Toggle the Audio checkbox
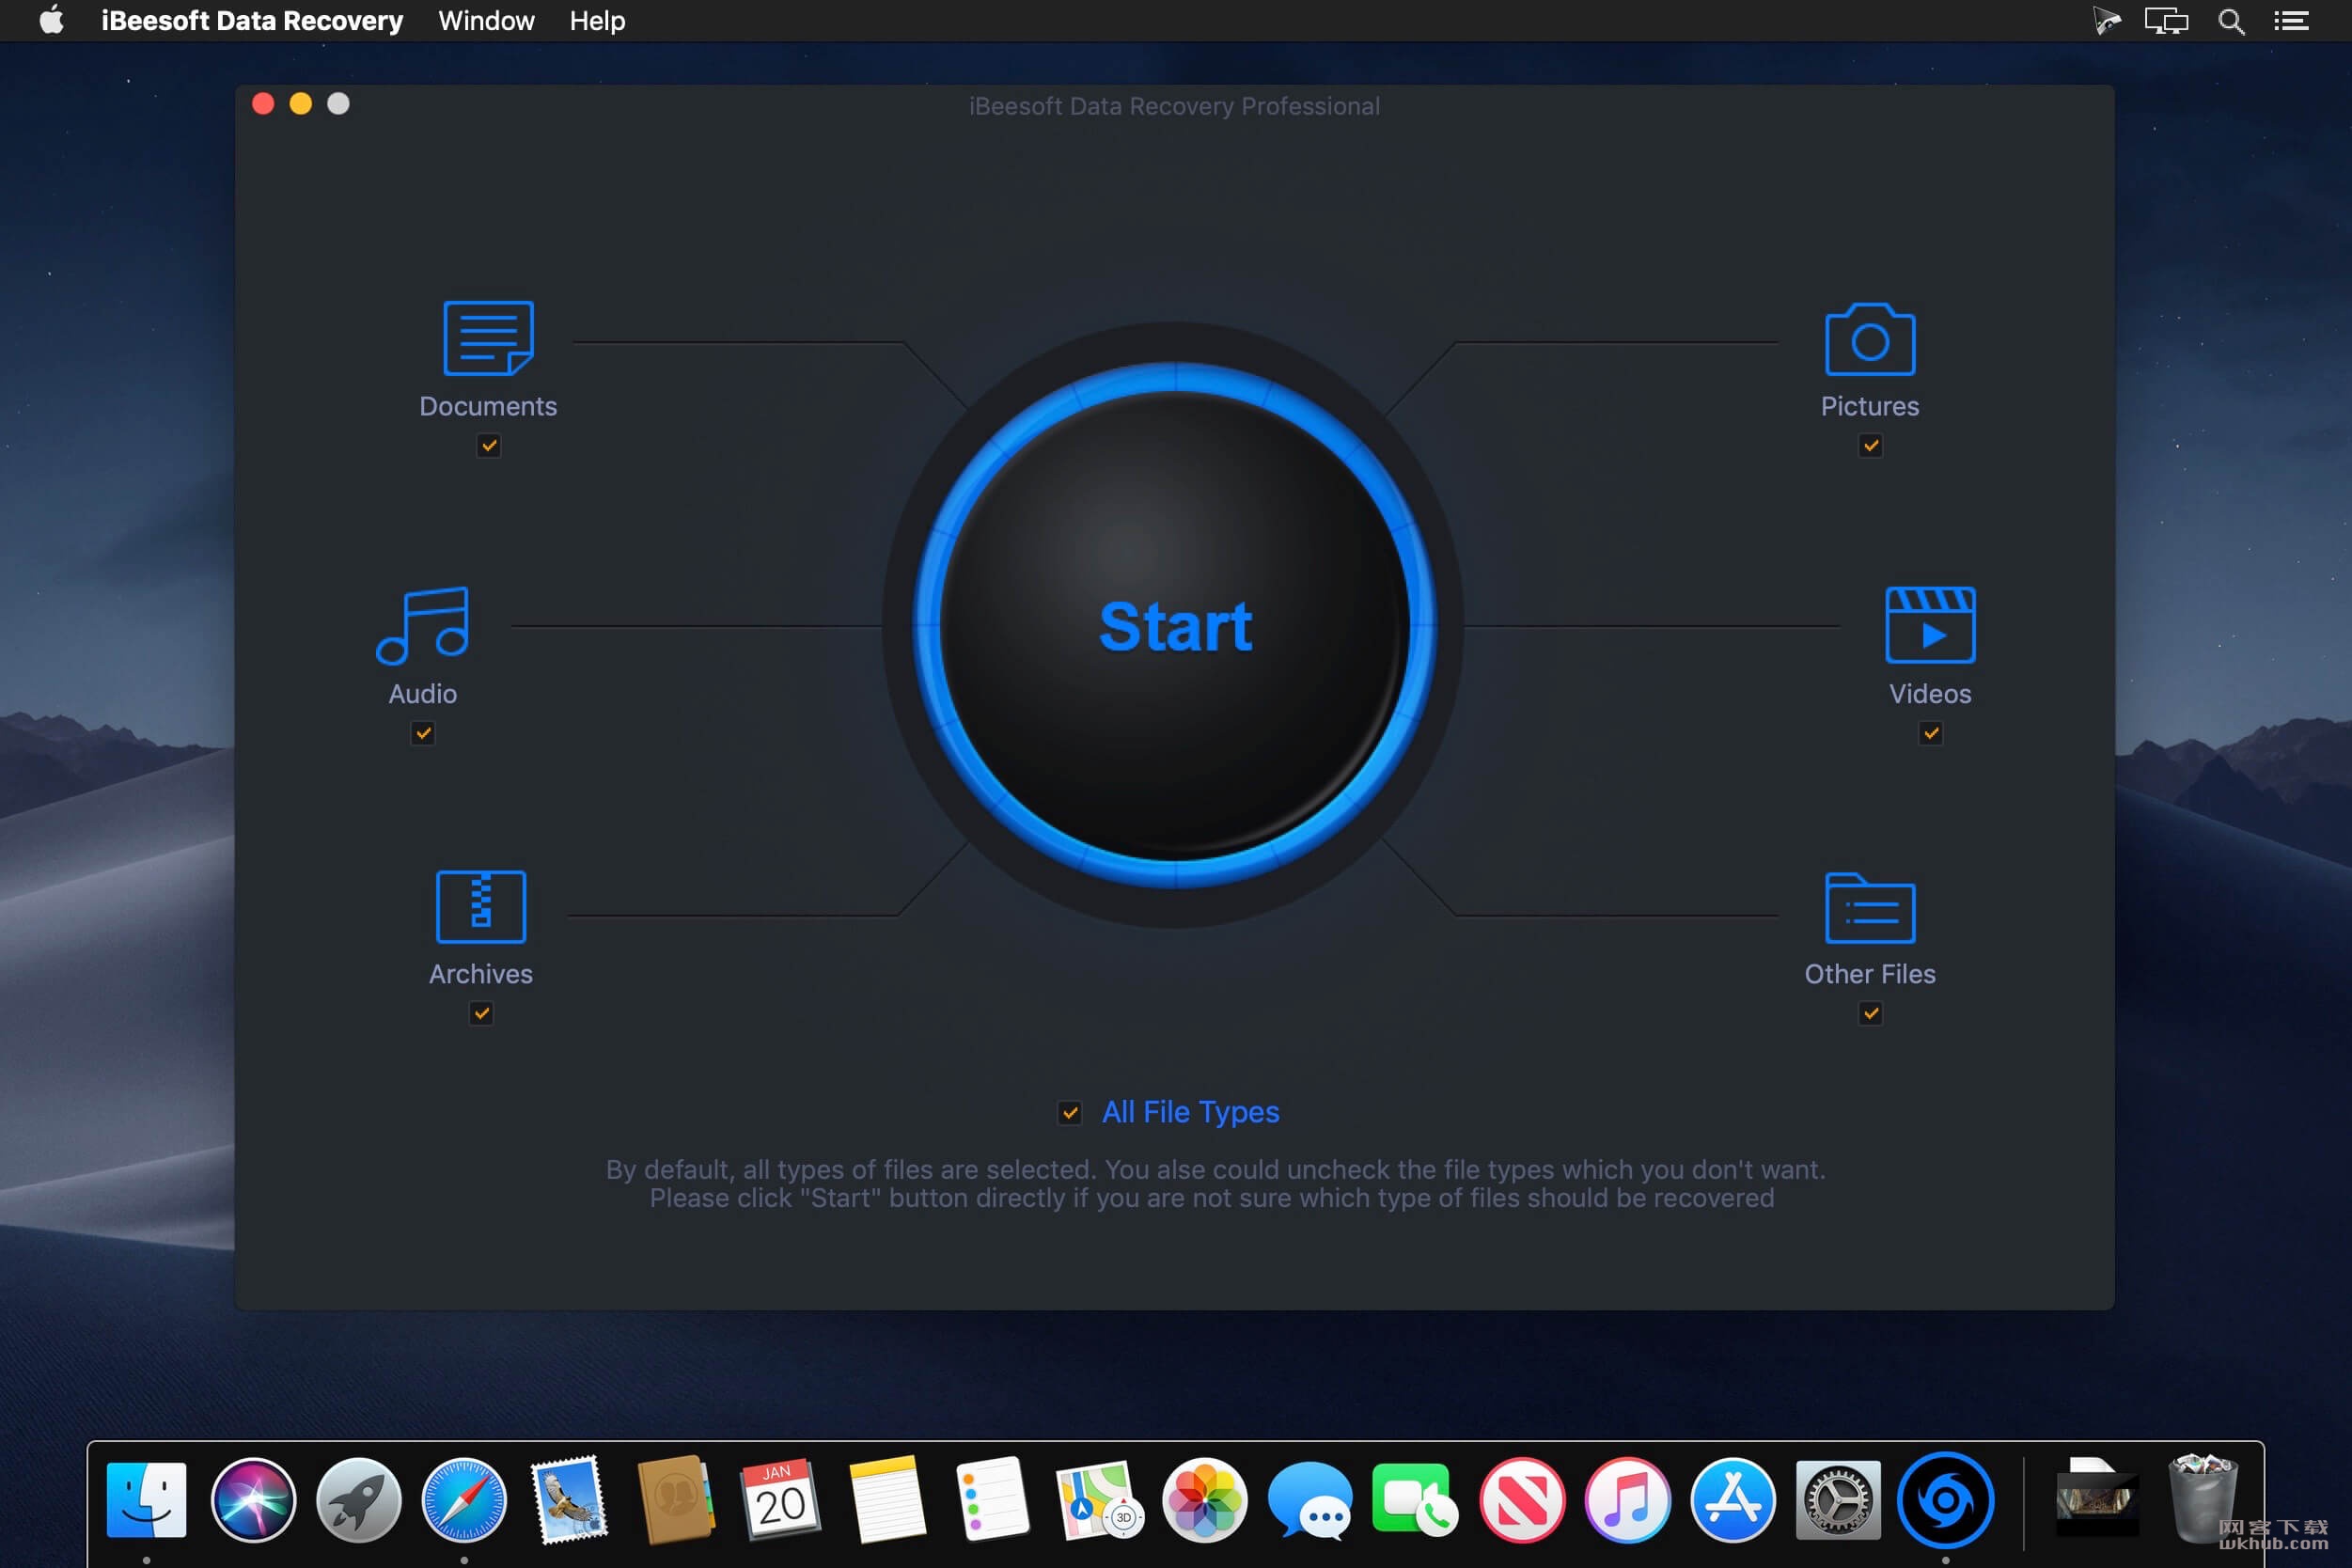2352x1568 pixels. pos(424,734)
